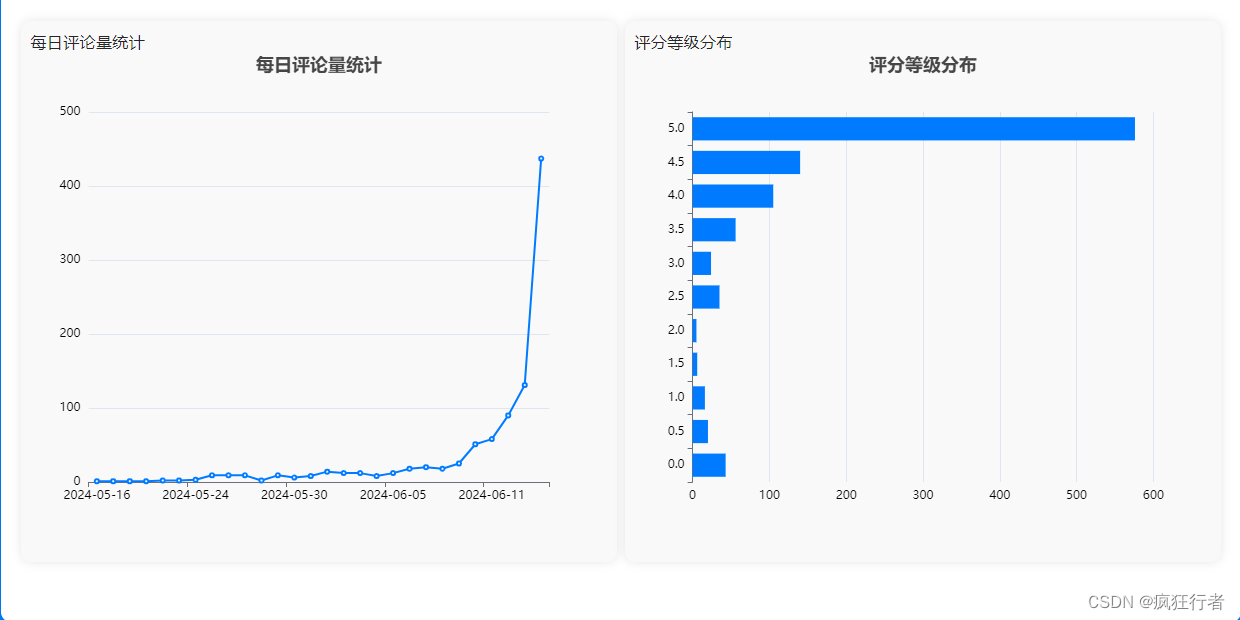Select the 1.0 rating bar

tap(699, 396)
